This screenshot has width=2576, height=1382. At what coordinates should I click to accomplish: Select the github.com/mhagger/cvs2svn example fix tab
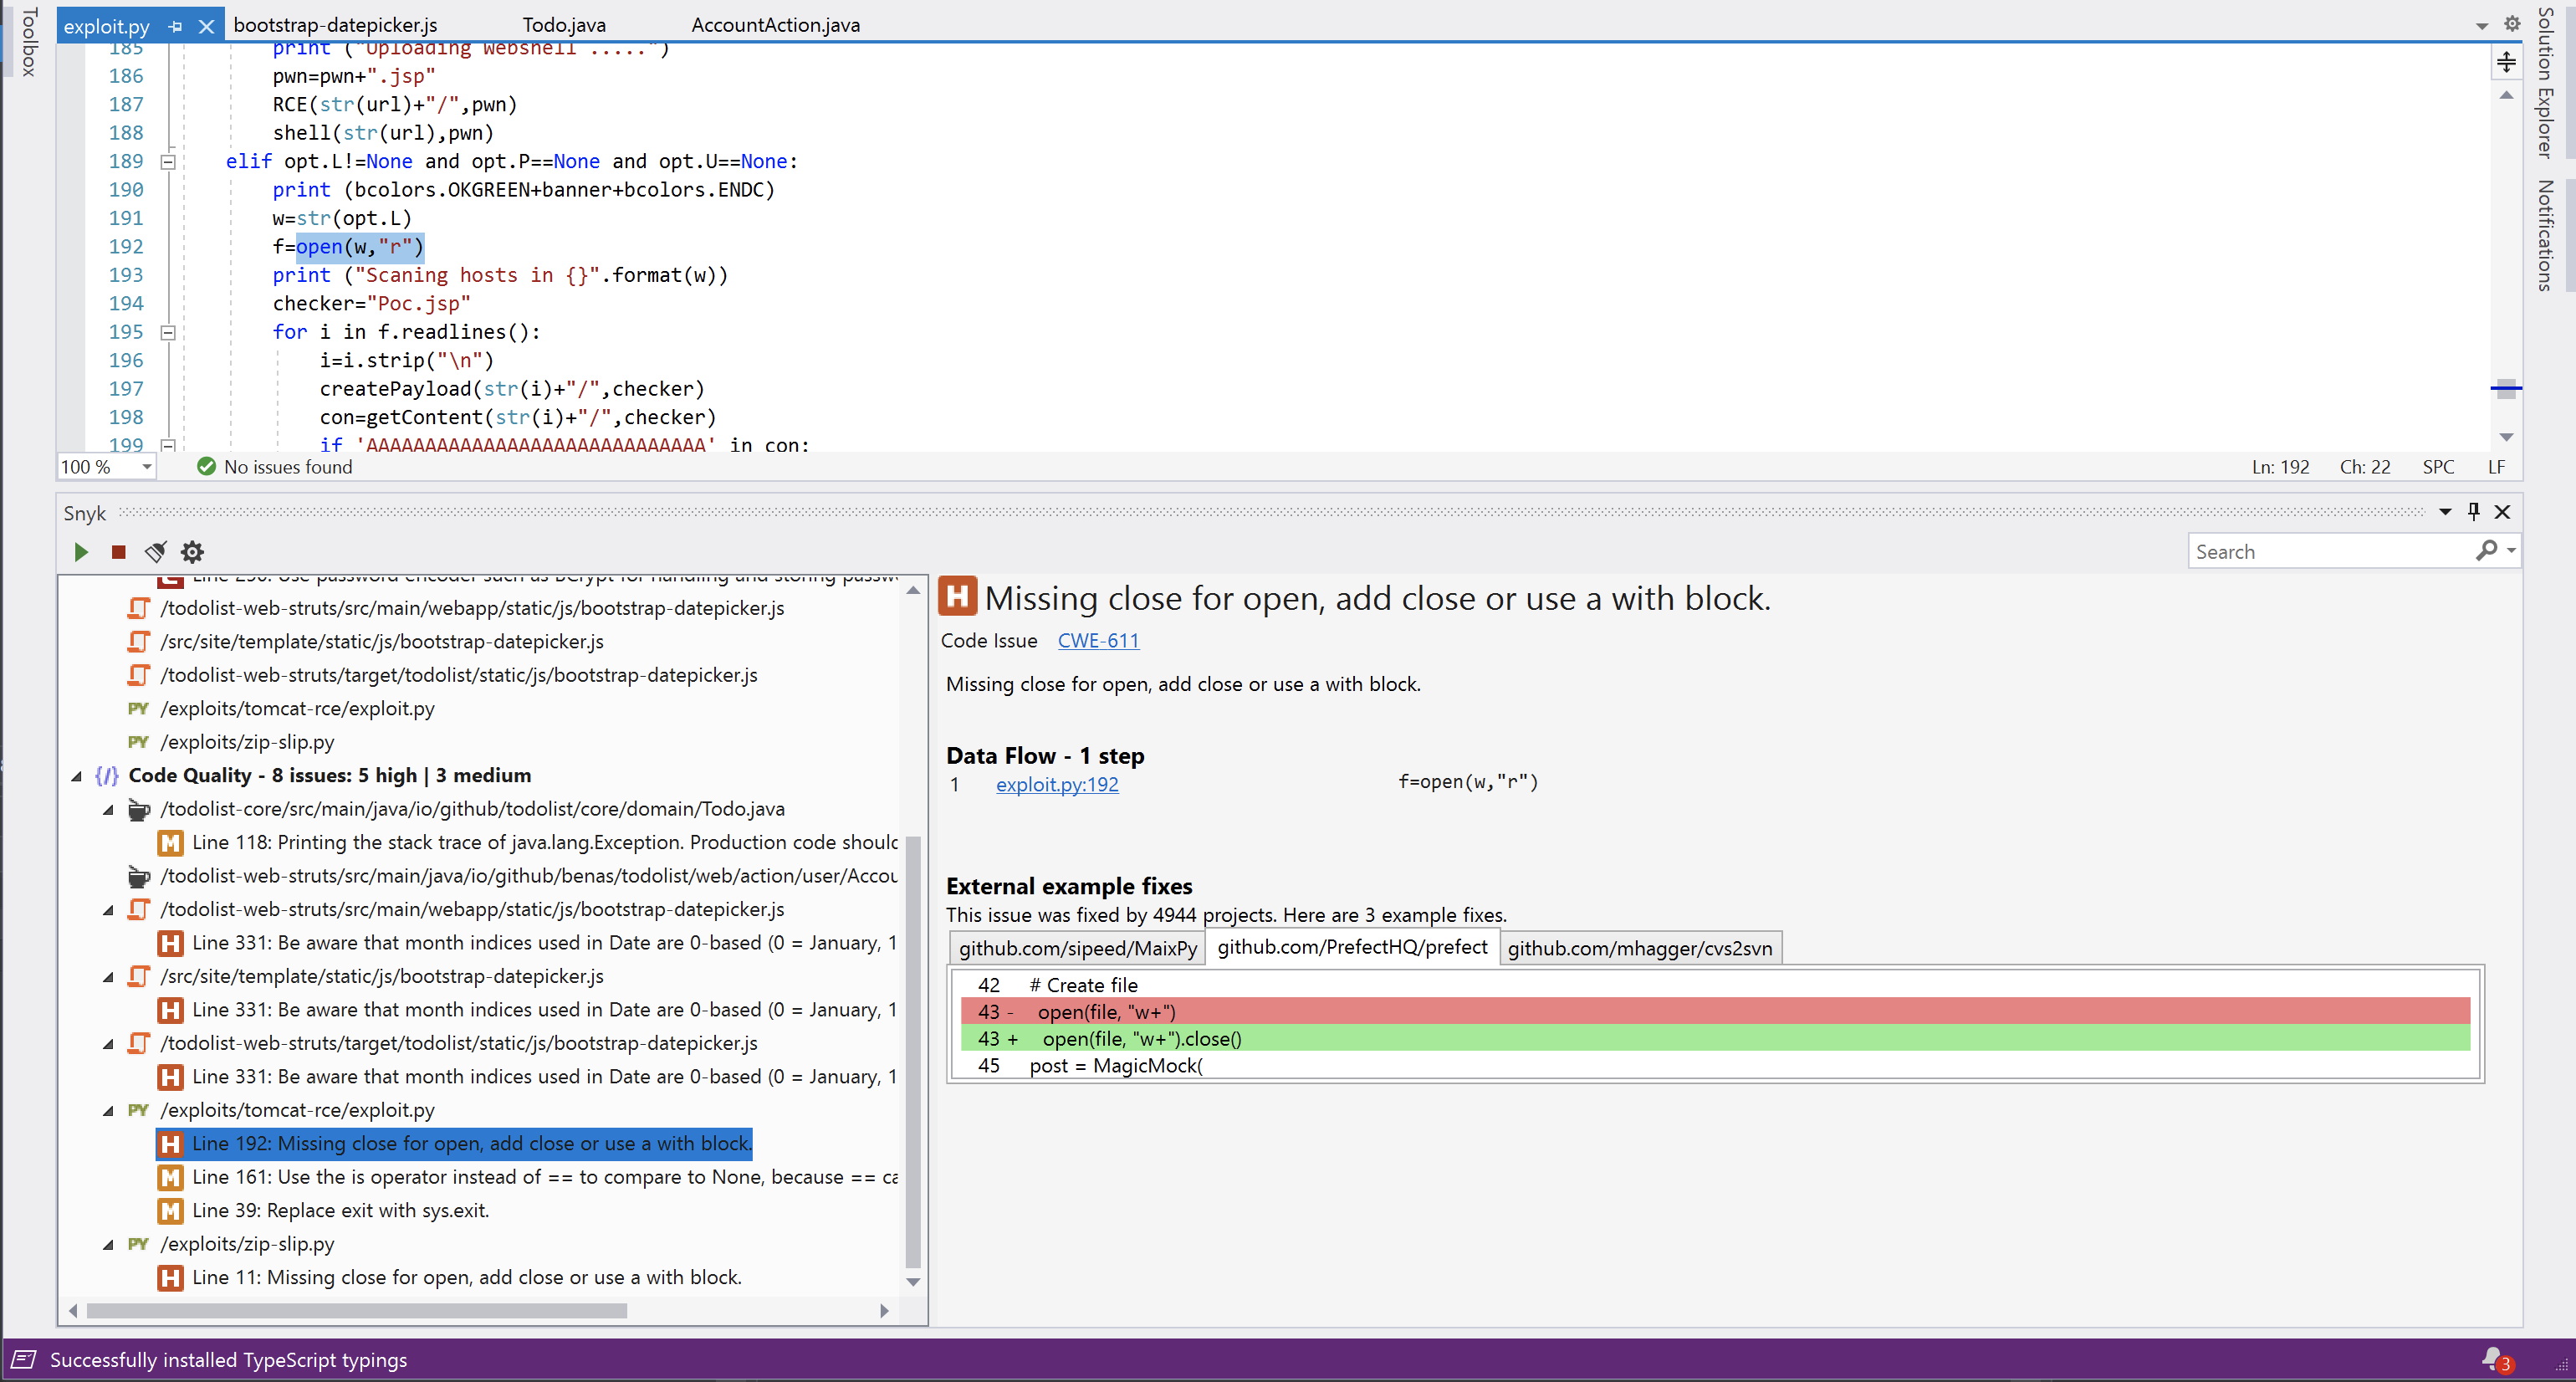pos(1639,948)
